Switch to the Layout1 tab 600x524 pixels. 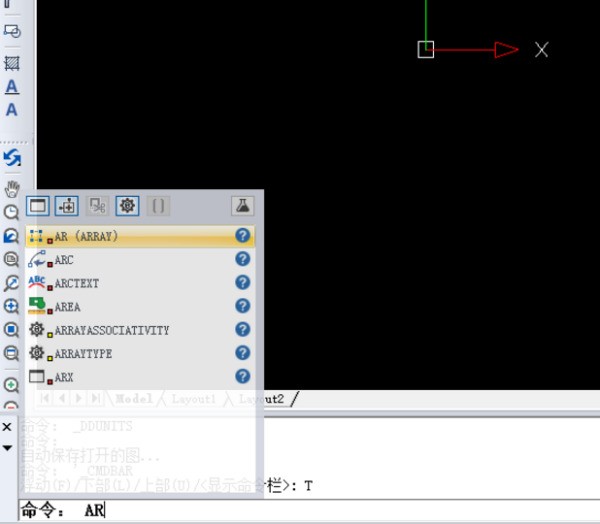(194, 399)
